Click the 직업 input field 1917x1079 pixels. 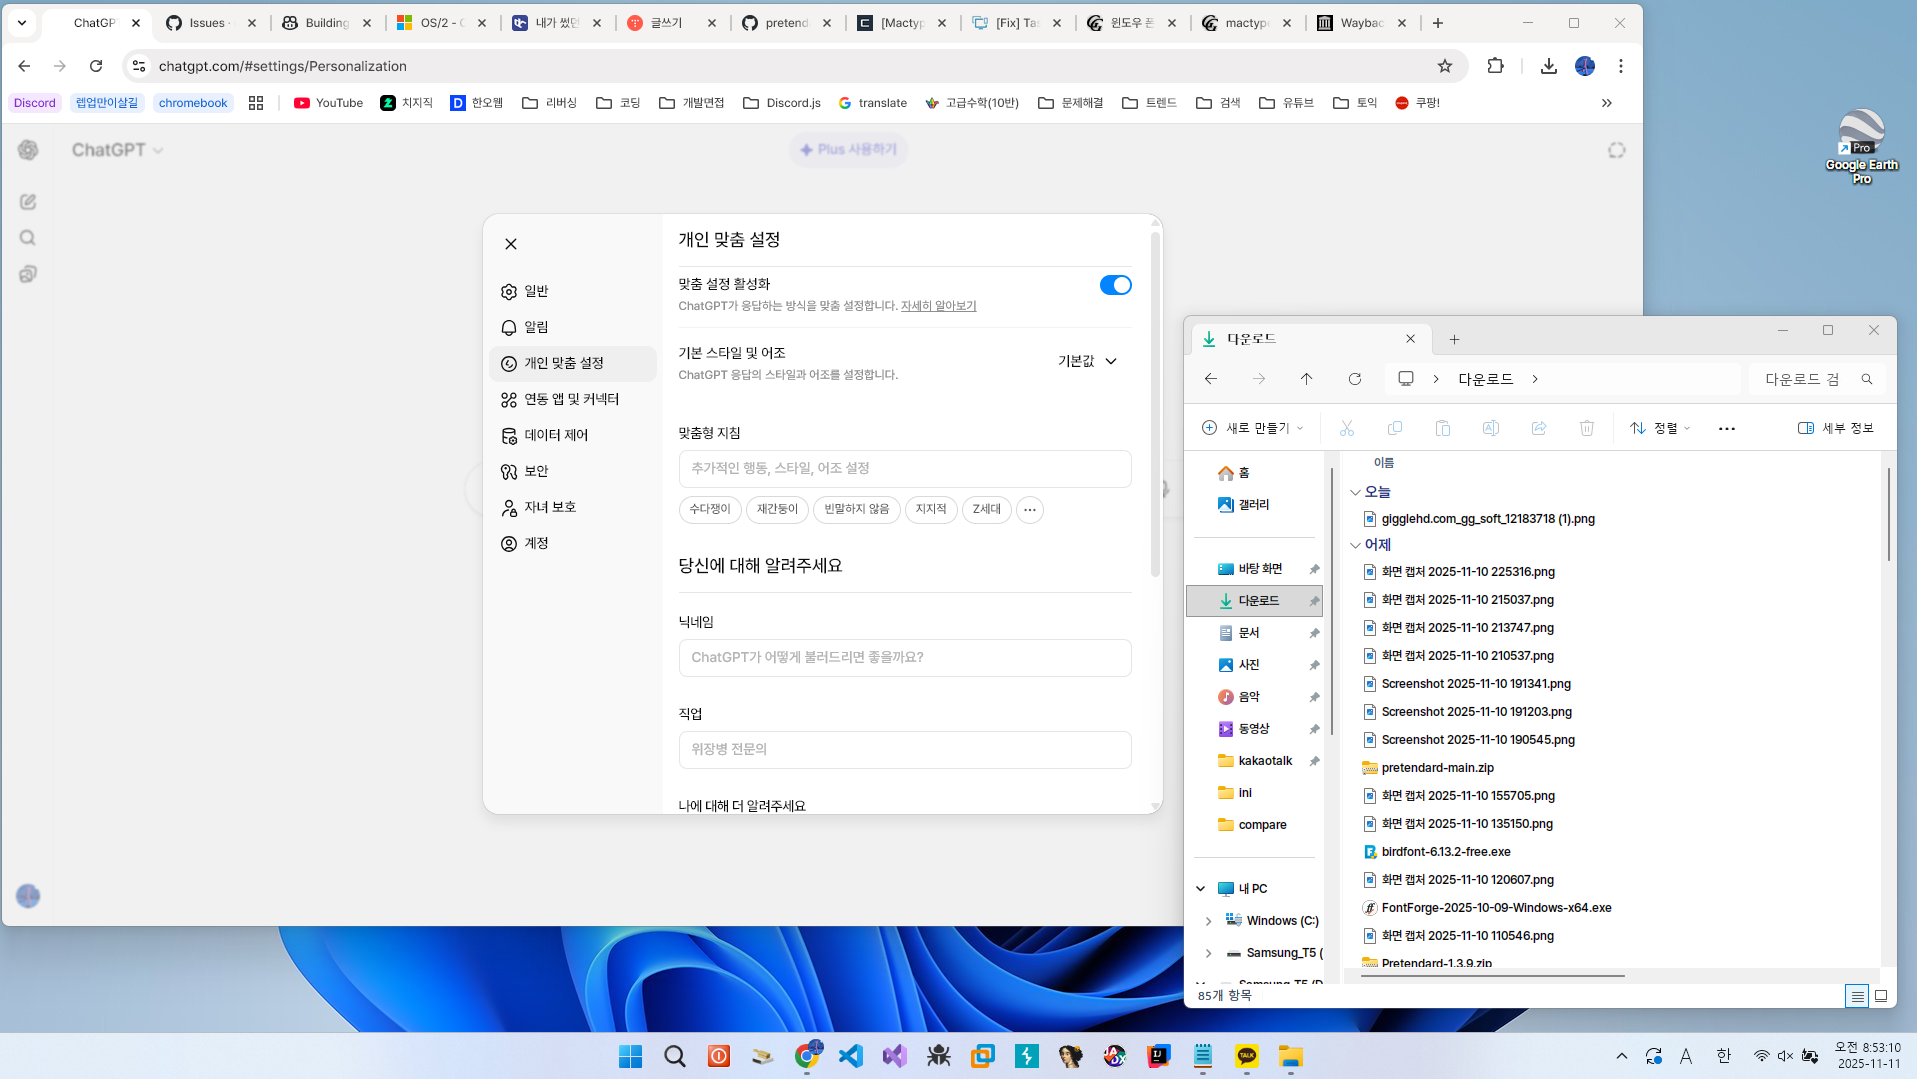904,749
